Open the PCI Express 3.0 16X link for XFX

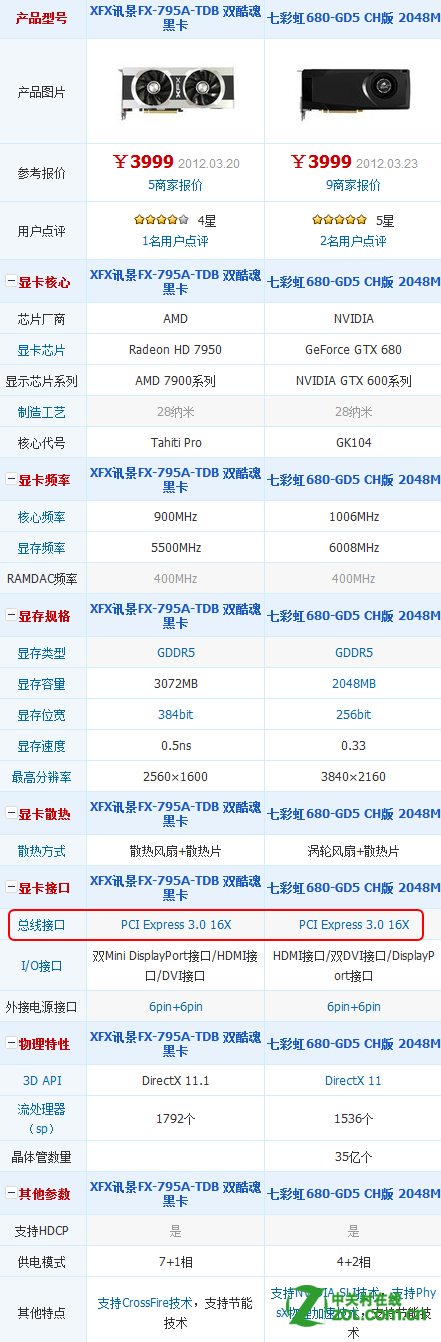176,925
